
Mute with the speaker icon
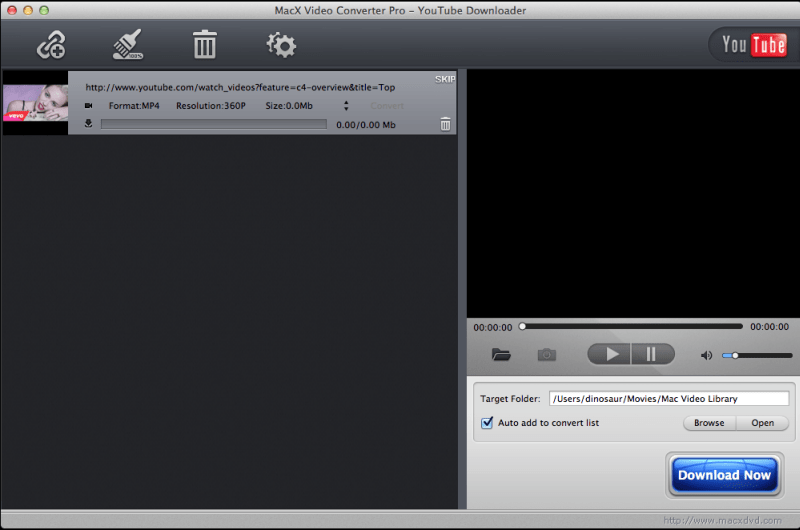[x=706, y=355]
